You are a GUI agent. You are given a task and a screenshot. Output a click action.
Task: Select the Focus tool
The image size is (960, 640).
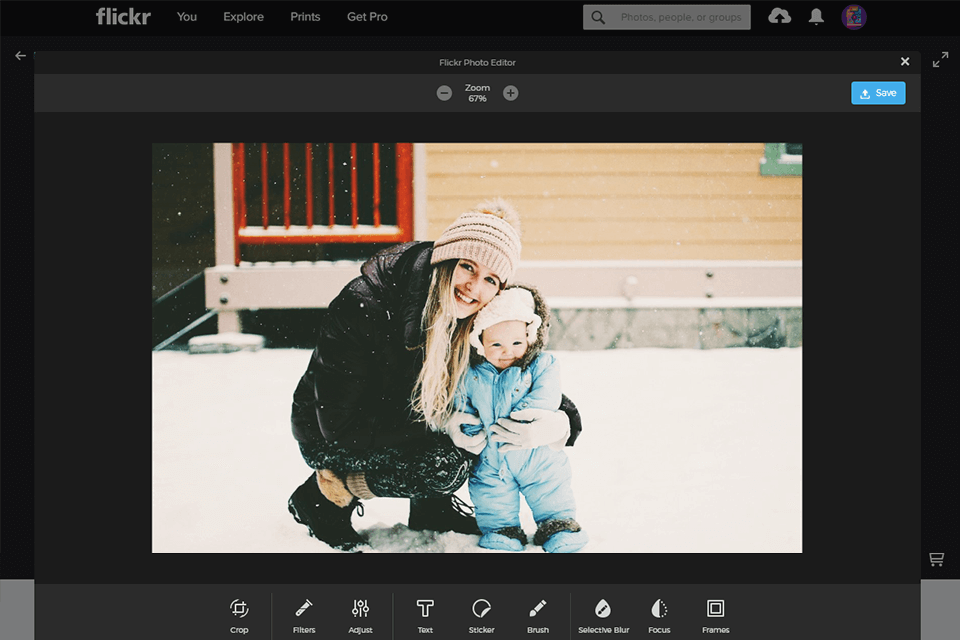(x=659, y=614)
